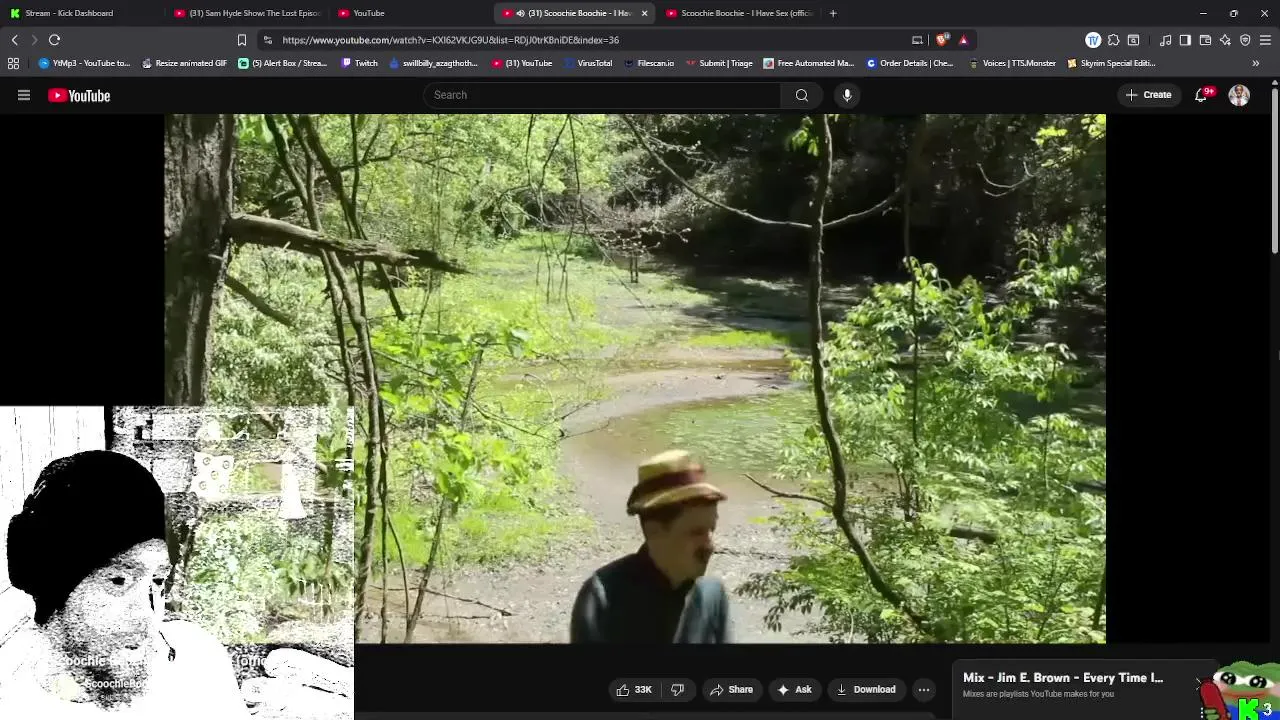Screen dimensions: 1280x720
Task: Switch to Stream - Kick Dashboard tab
Action: pyautogui.click(x=80, y=13)
